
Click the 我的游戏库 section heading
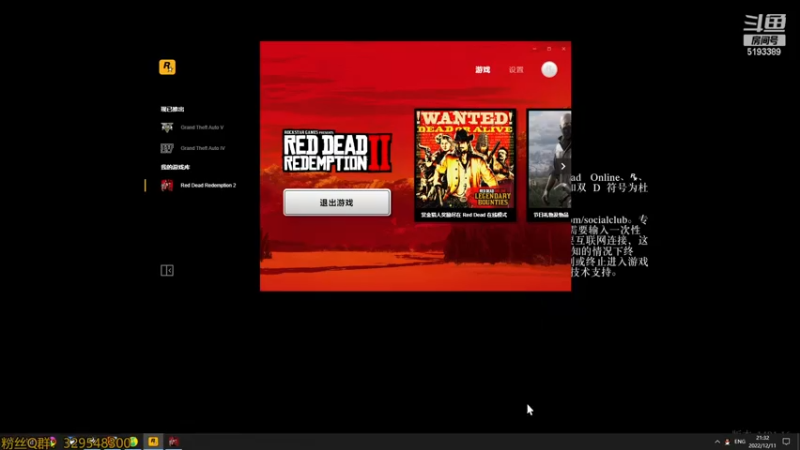point(175,167)
